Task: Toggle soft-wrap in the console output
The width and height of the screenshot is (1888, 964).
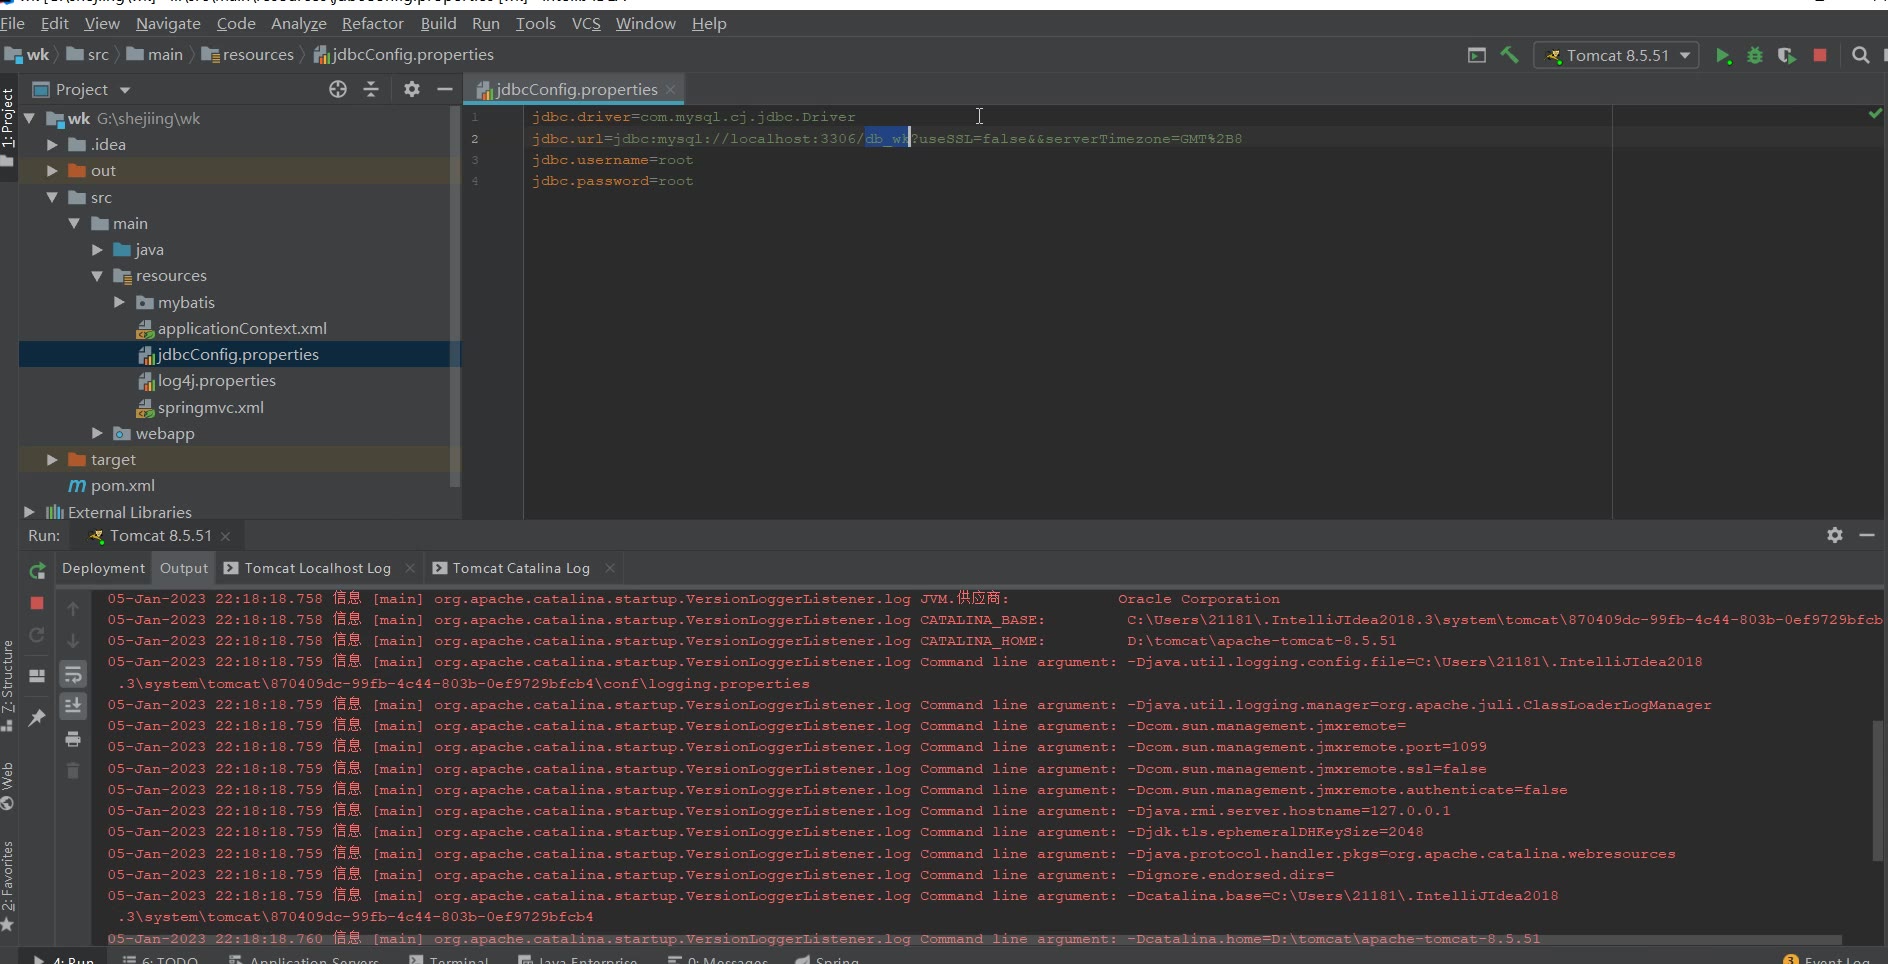Action: (x=73, y=675)
